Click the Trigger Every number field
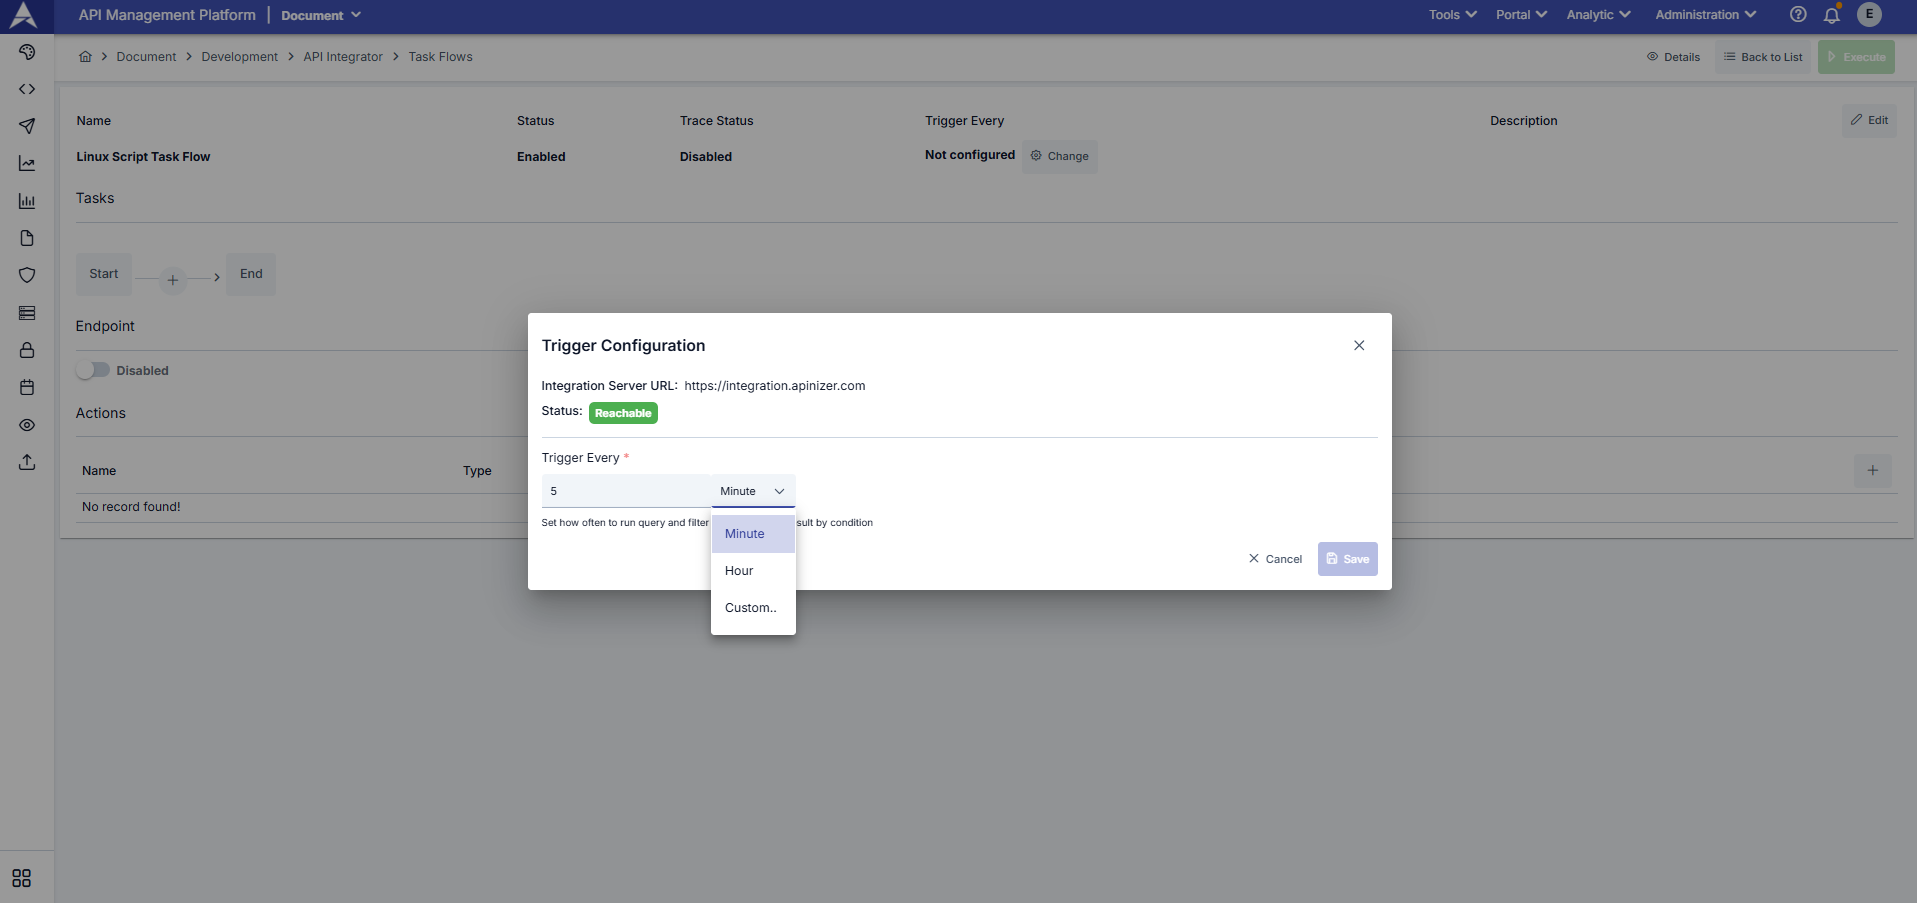Screen dimensions: 1917x903 [625, 491]
